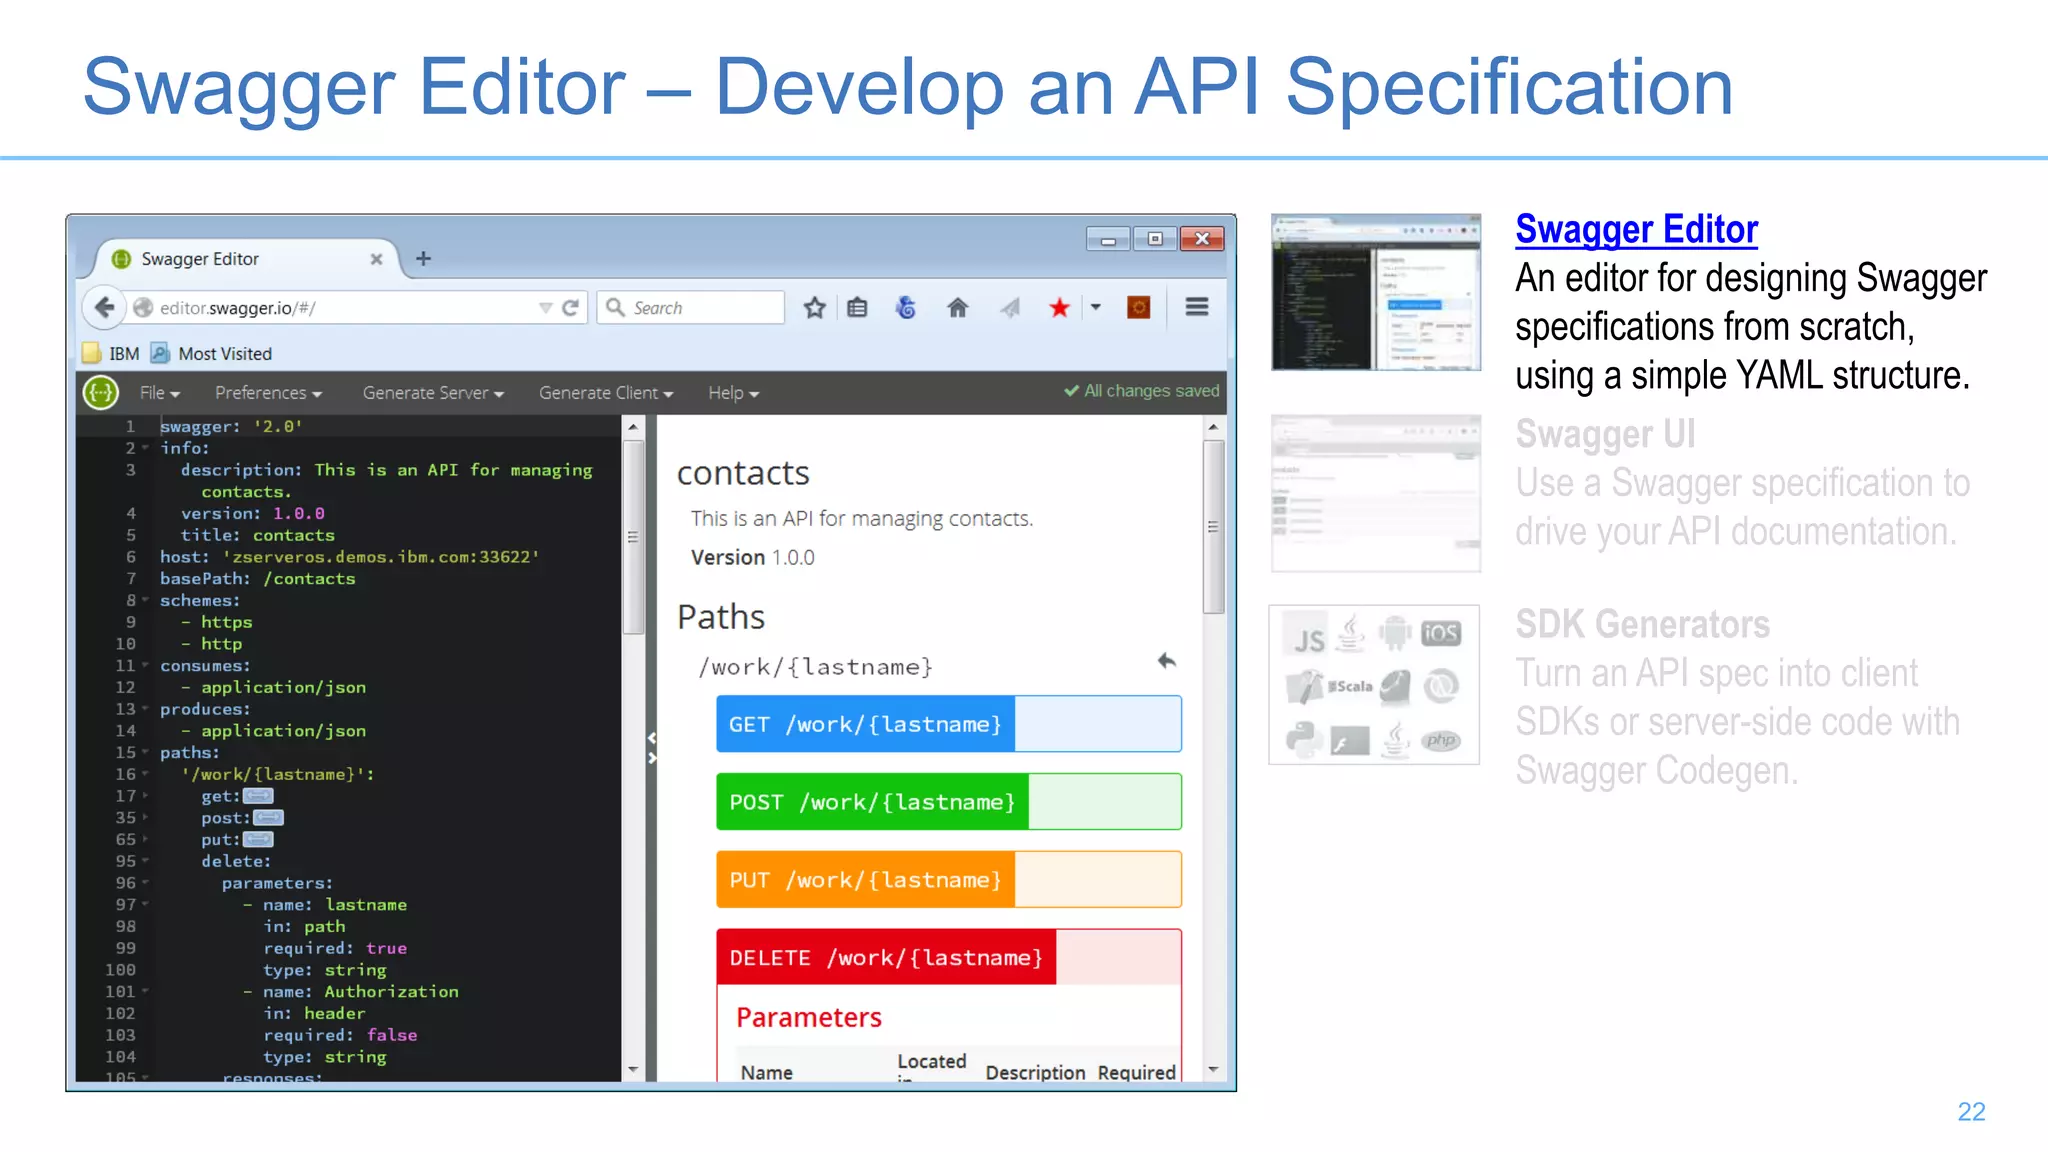Open the bookmarks list clipboard icon

pos(857,308)
